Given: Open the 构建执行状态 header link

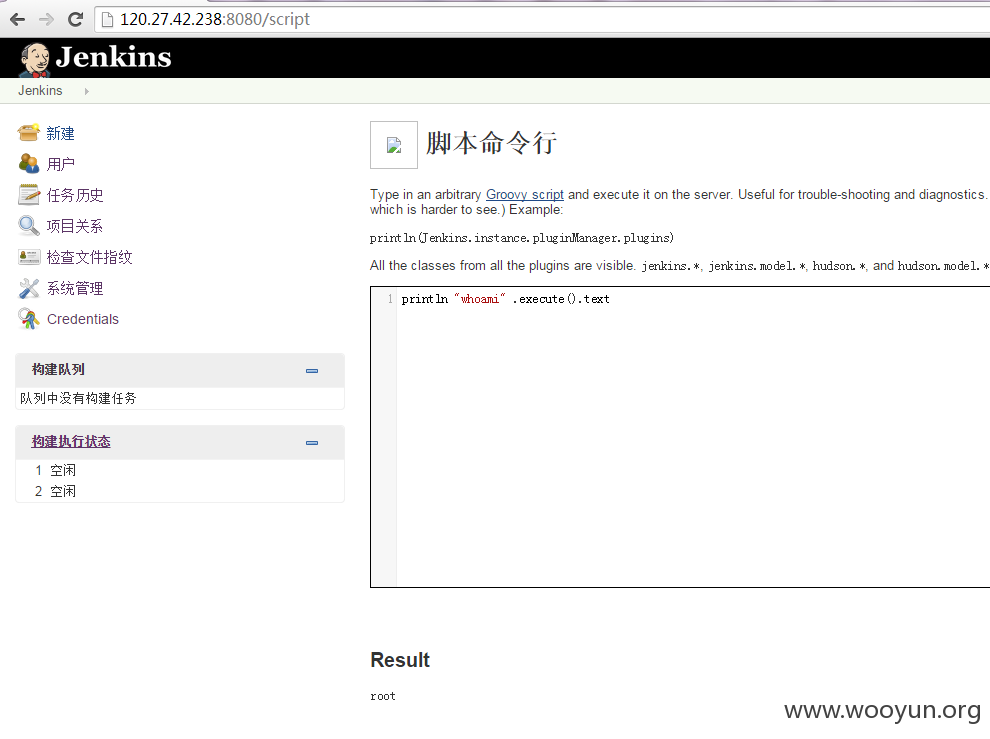Looking at the screenshot, I should click(x=71, y=442).
